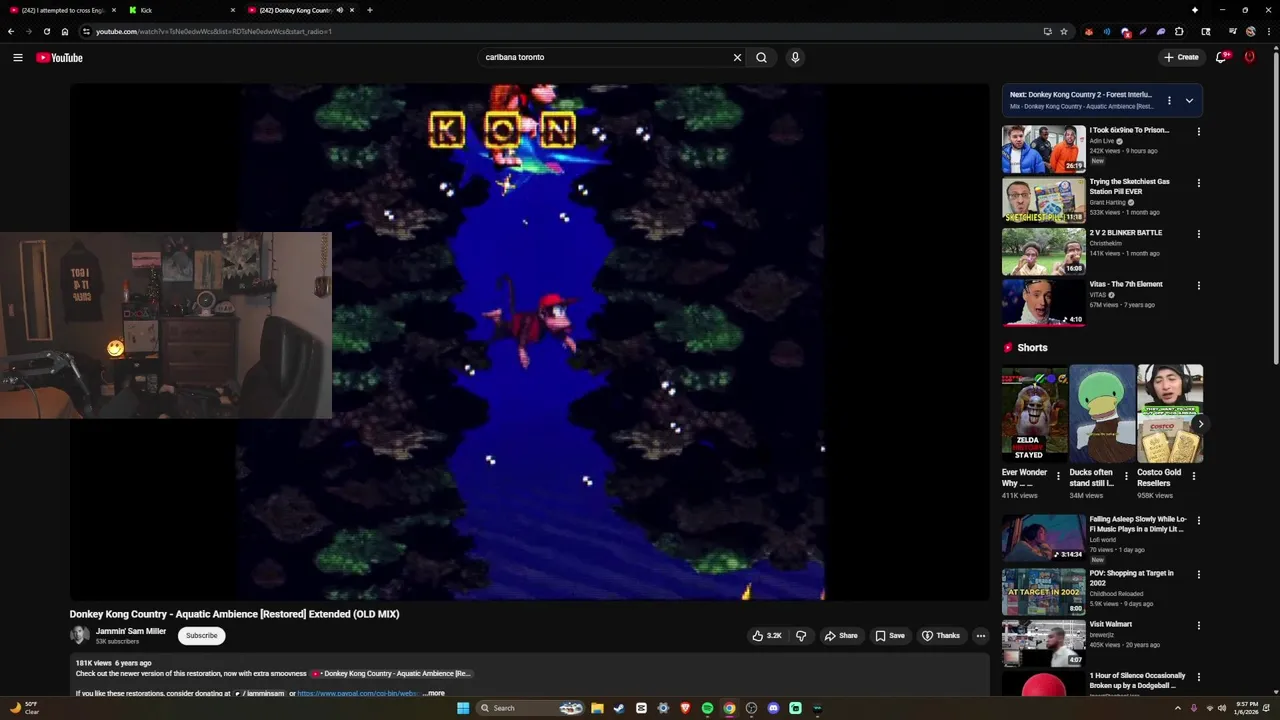Click the taskbar Search box
The height and width of the screenshot is (720, 1280).
(x=531, y=708)
